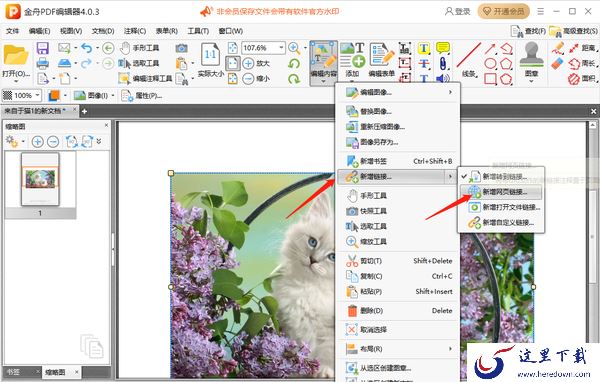Toggle the checked 新增转到链接 option
Viewport: 600px width, 382px height.
[501, 176]
